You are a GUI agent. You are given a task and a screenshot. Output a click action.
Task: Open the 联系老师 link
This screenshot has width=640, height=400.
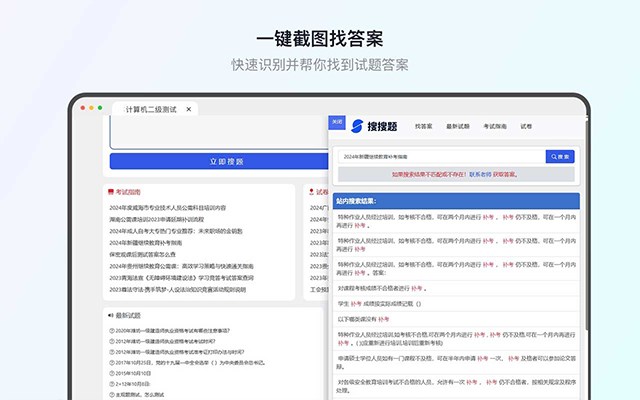pyautogui.click(x=480, y=174)
